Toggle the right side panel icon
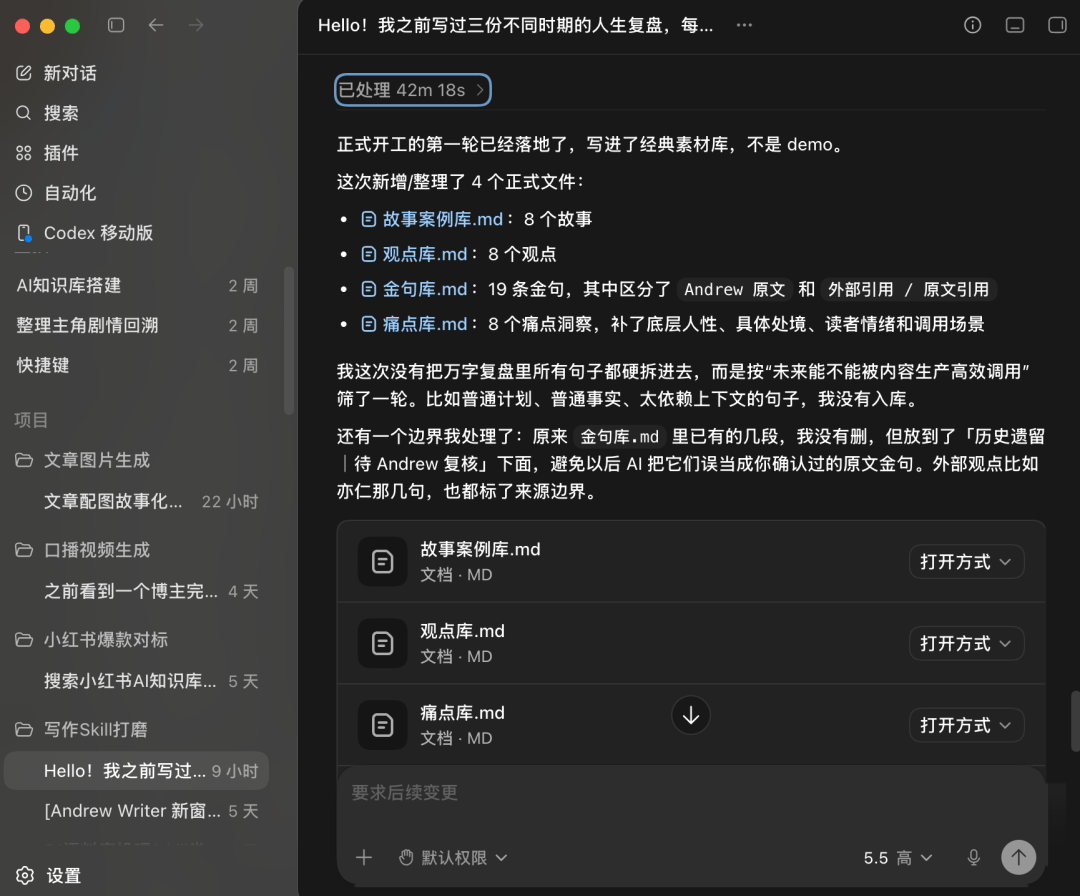Viewport: 1080px width, 896px height. coord(1057,25)
